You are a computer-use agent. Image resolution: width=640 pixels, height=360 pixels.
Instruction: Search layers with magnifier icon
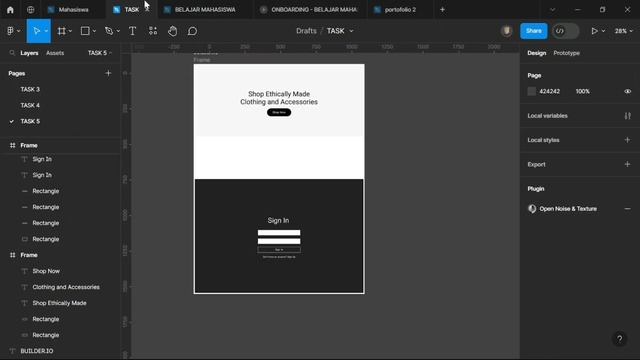[x=12, y=53]
